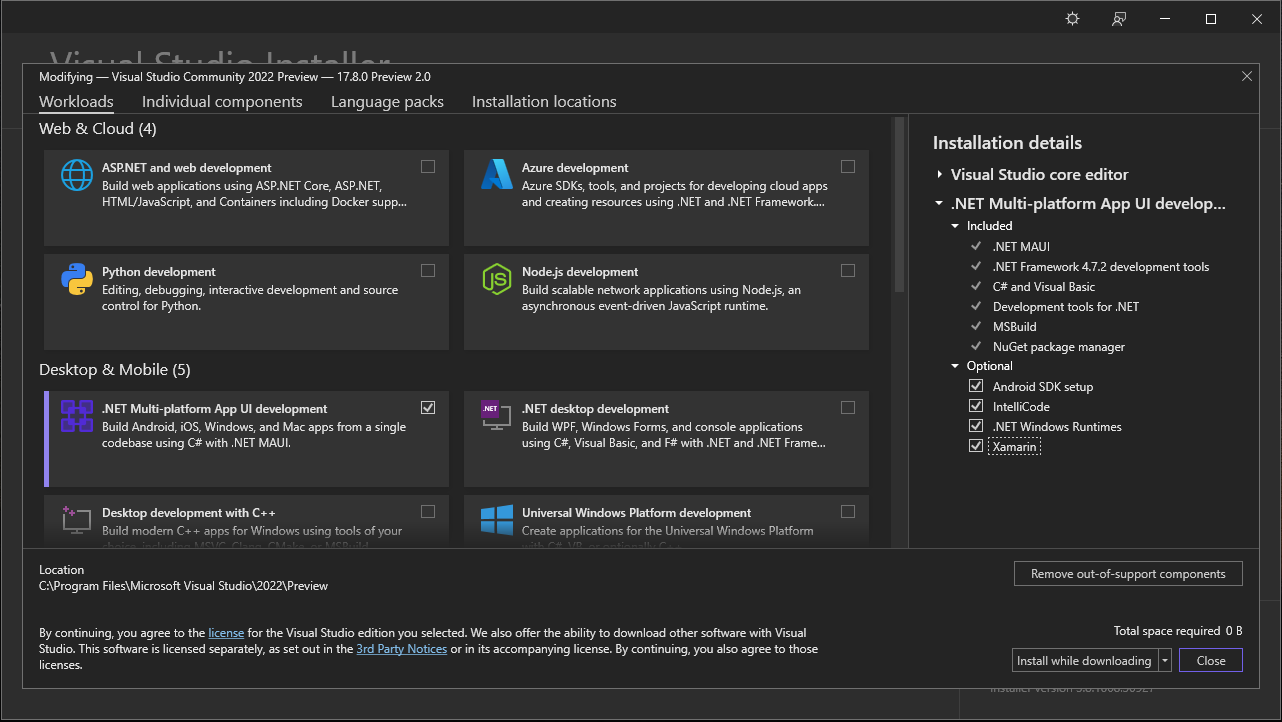Tick the Node.js development checkbox
Screen dimensions: 1282x722
[848, 271]
